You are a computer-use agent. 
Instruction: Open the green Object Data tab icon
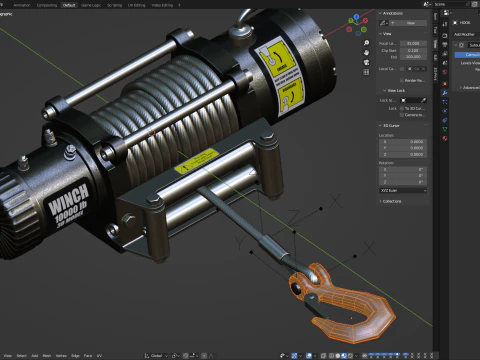point(445,129)
